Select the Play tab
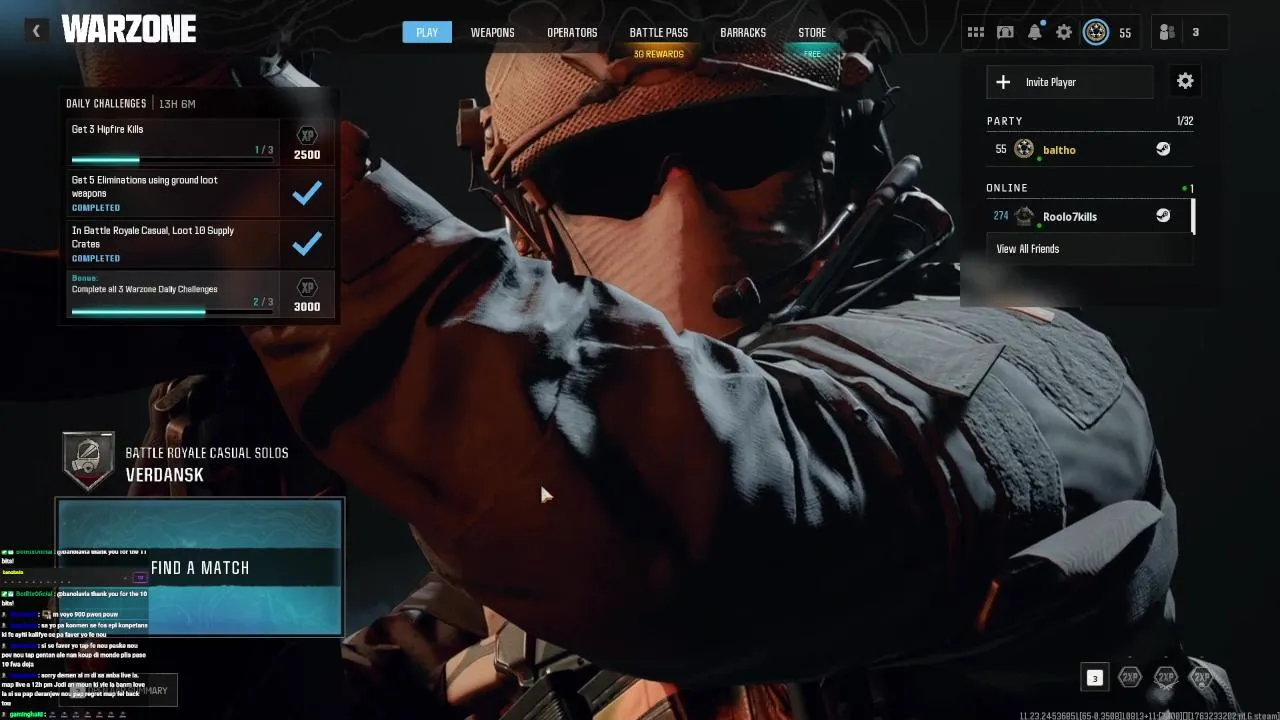The image size is (1280, 720). [427, 32]
